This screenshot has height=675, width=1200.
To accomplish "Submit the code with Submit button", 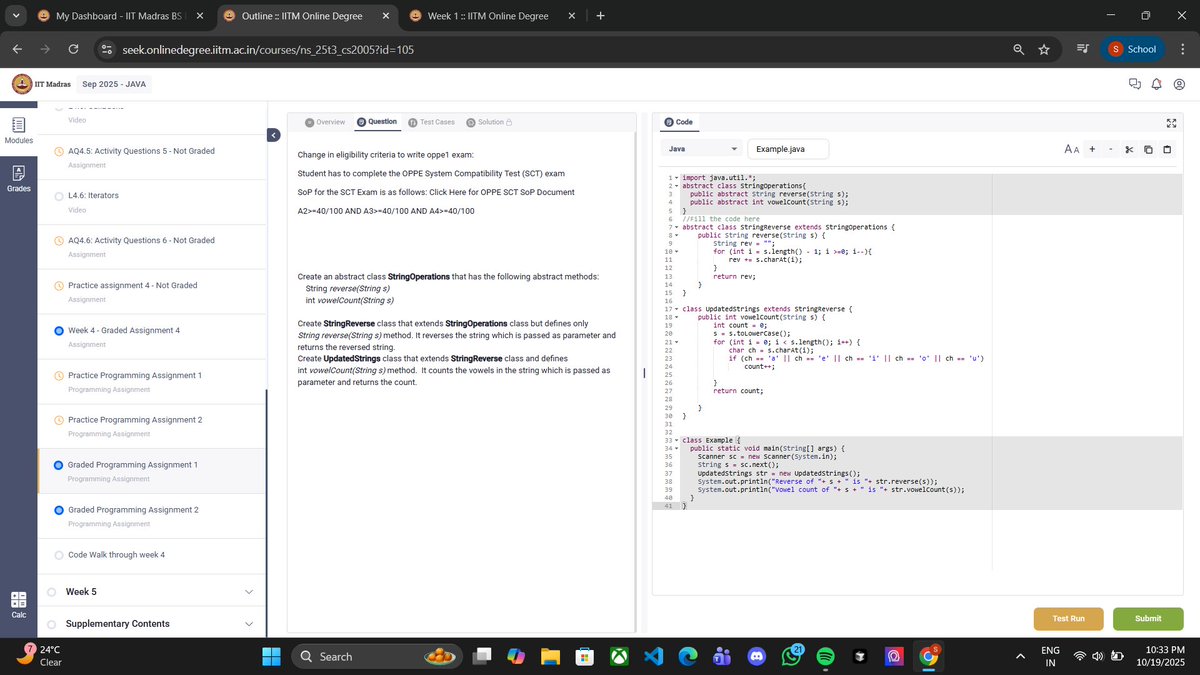I will coord(1148,619).
